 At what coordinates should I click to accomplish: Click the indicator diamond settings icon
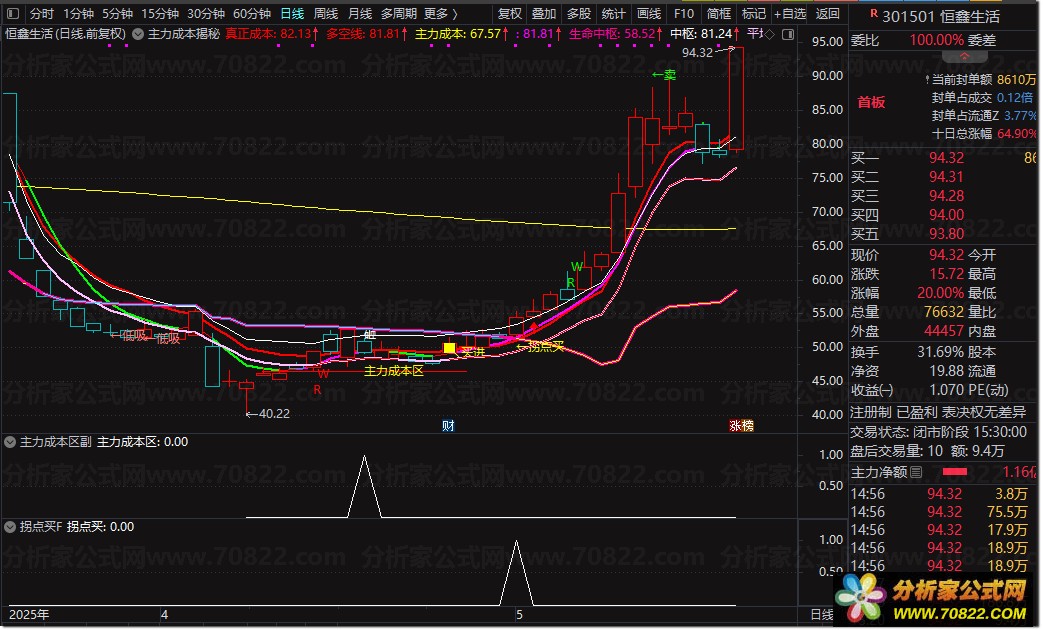coord(769,34)
